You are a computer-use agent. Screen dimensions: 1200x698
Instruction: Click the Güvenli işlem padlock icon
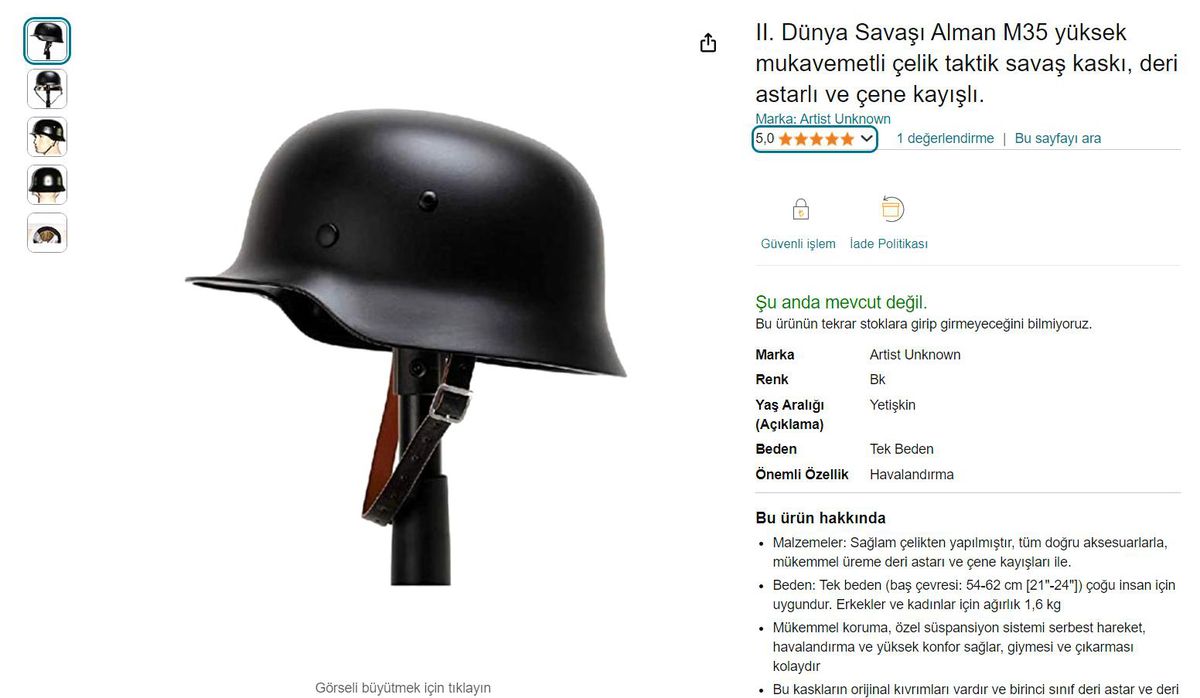[x=800, y=210]
